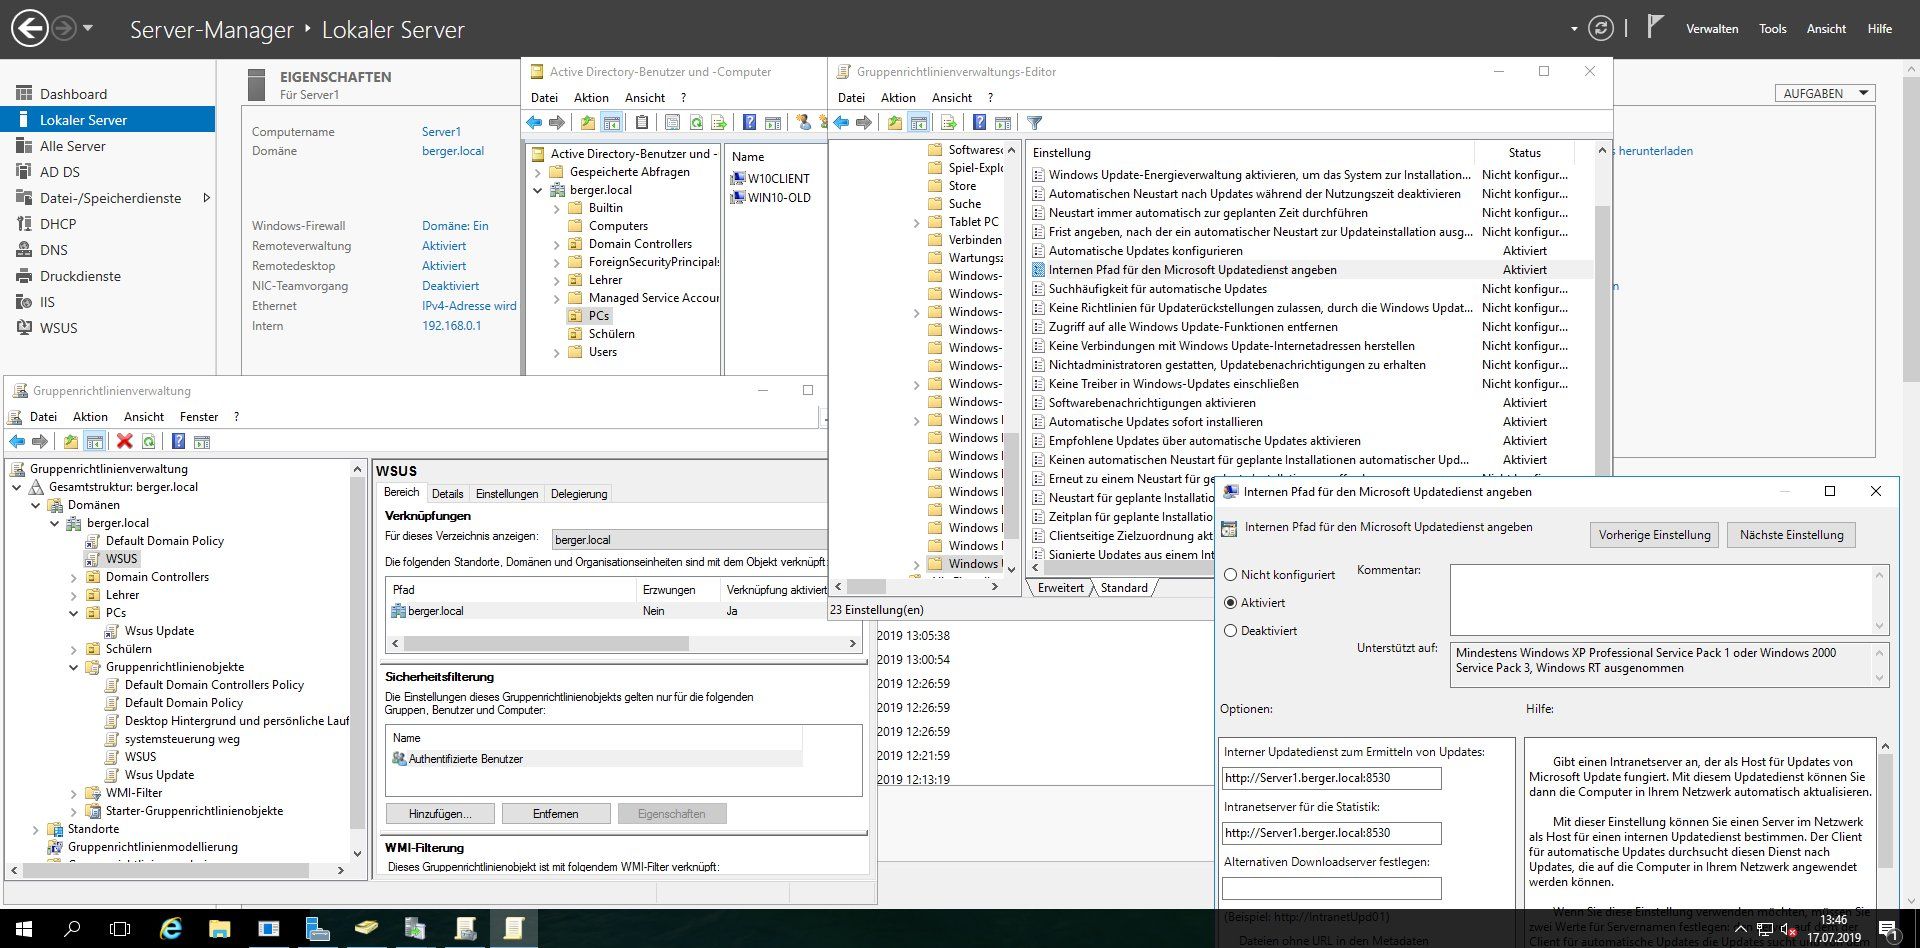The width and height of the screenshot is (1920, 948).
Task: Open File Explorer from the taskbar
Action: coord(219,929)
